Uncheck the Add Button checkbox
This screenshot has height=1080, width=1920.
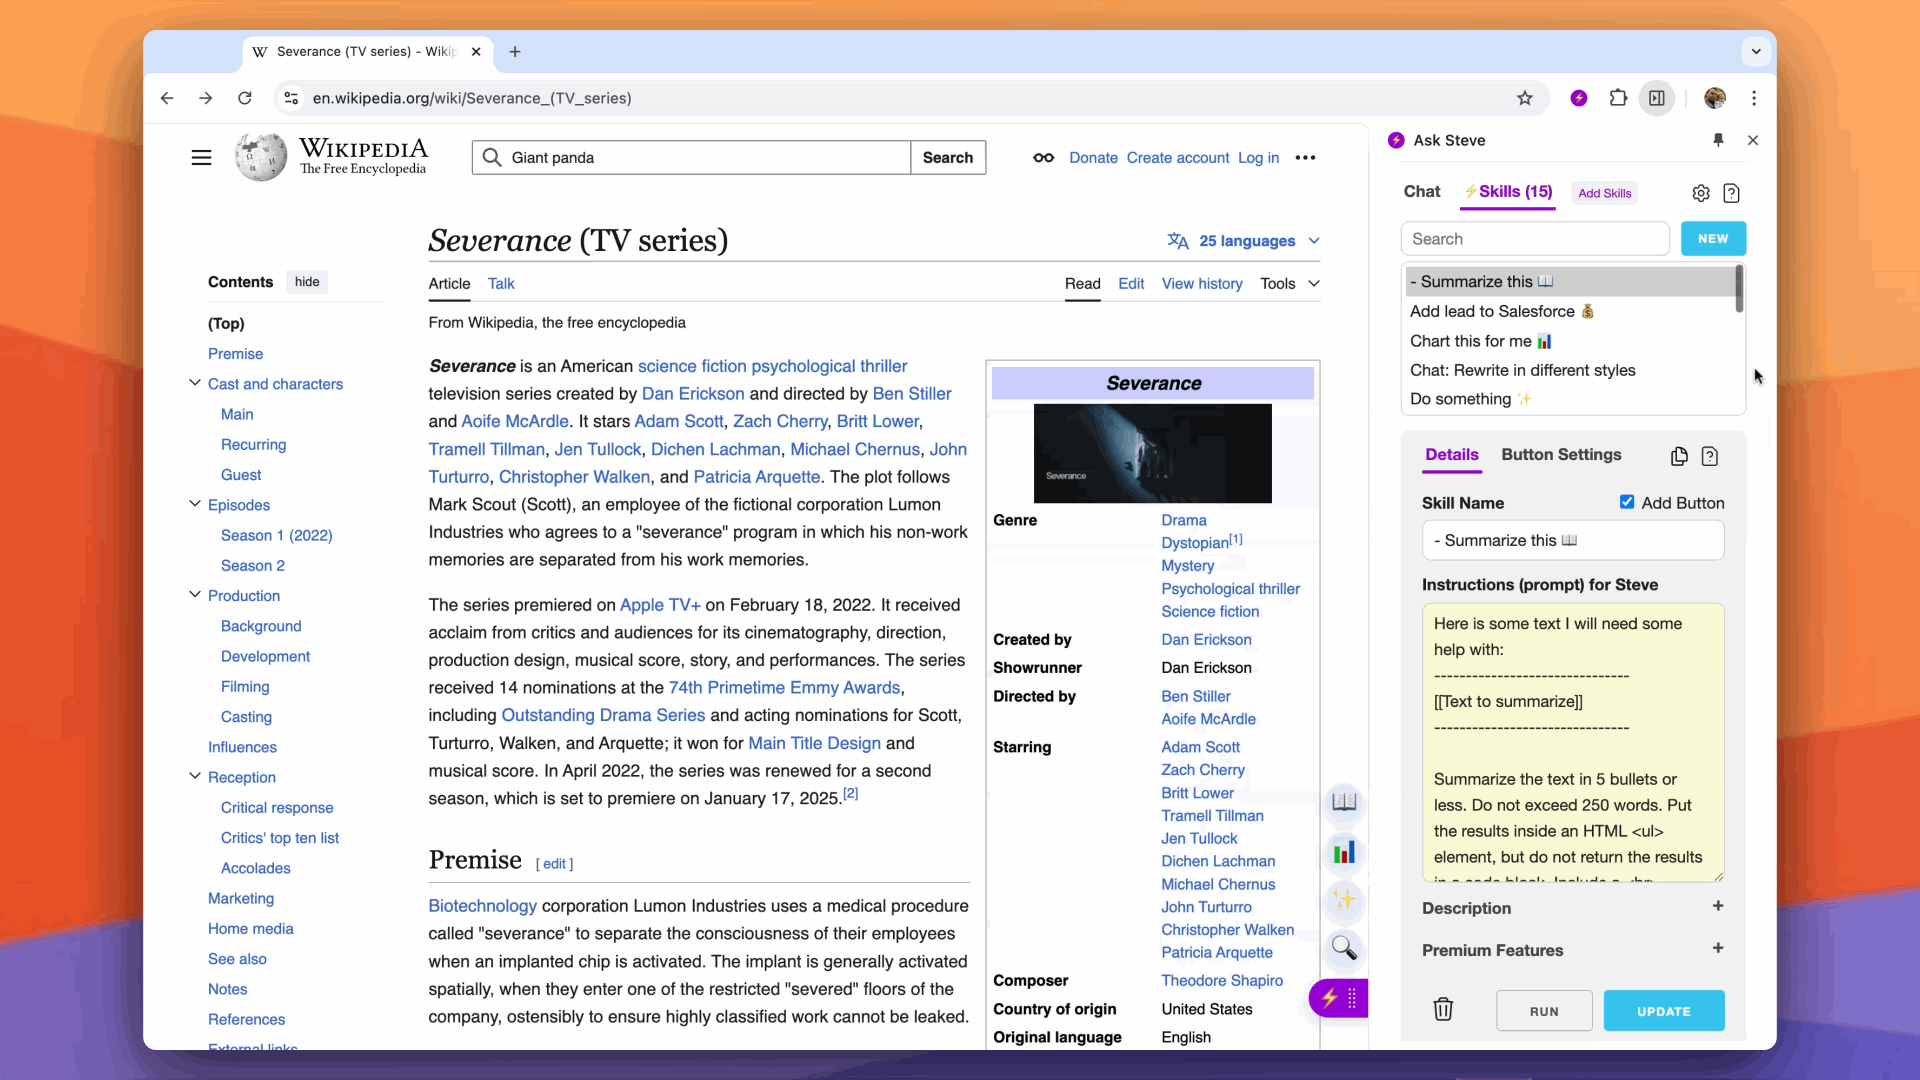[x=1627, y=502]
